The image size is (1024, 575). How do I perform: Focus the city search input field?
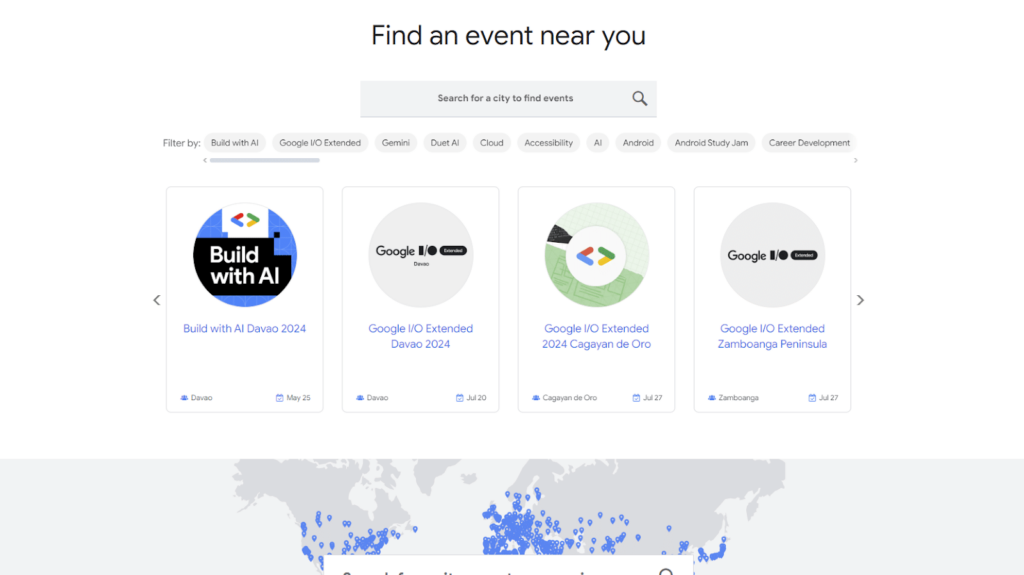pos(508,99)
